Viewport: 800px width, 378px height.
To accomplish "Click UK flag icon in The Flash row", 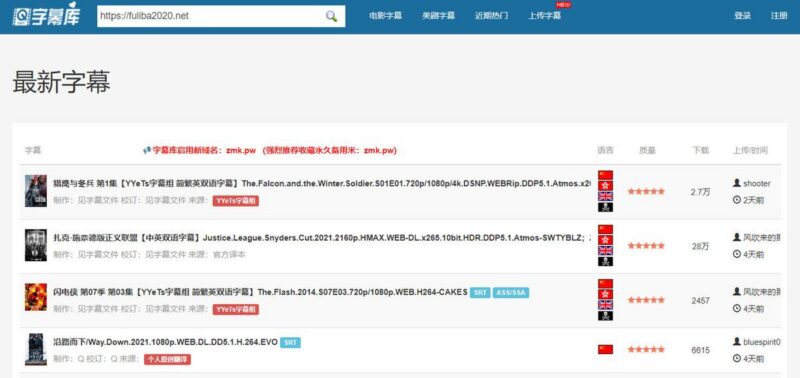I will [x=606, y=306].
